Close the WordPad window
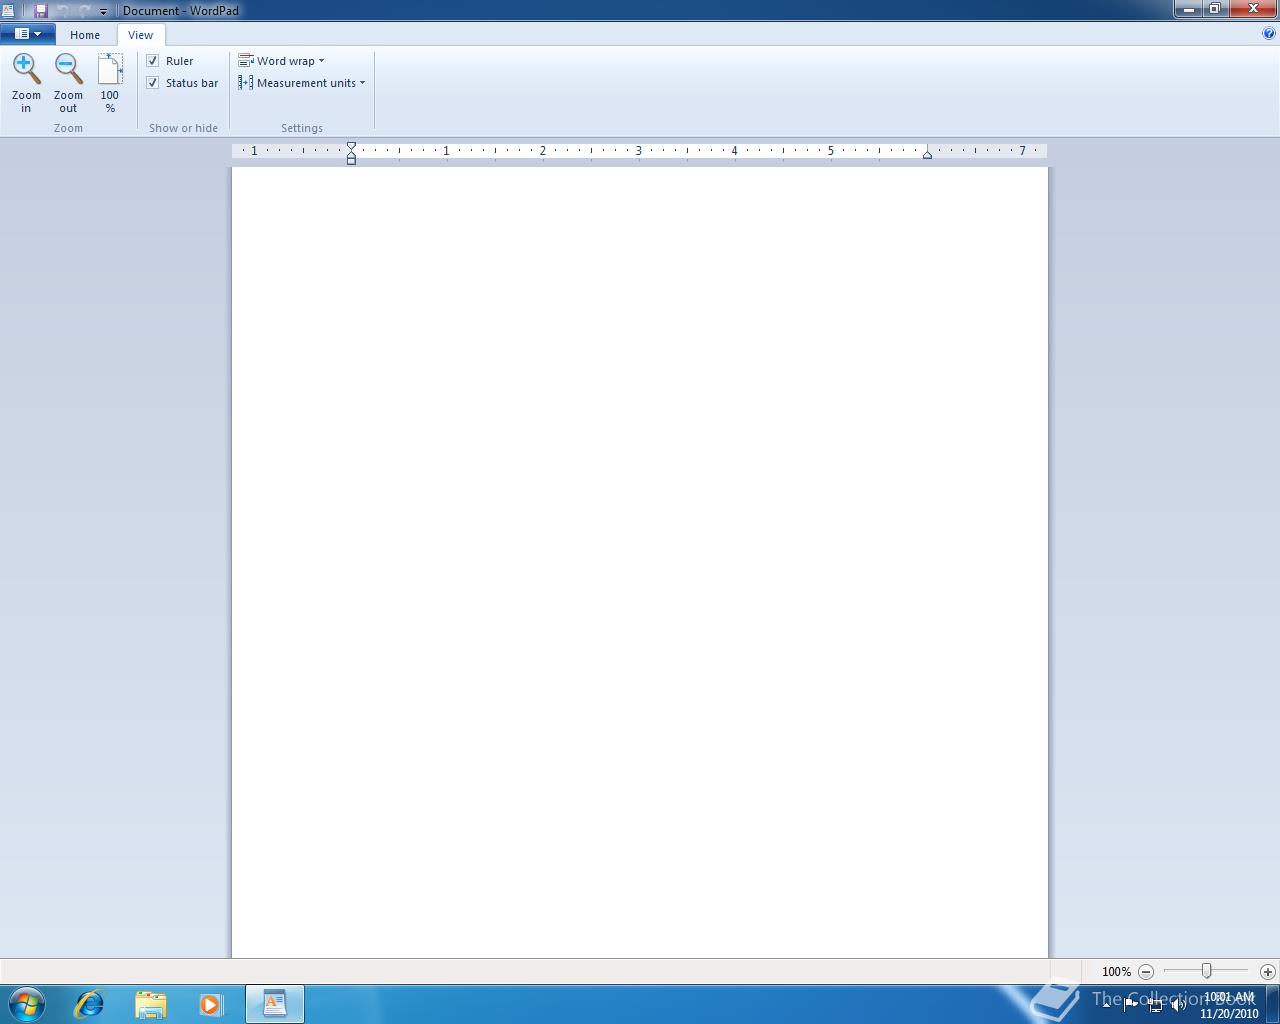This screenshot has width=1280, height=1024. coord(1253,9)
